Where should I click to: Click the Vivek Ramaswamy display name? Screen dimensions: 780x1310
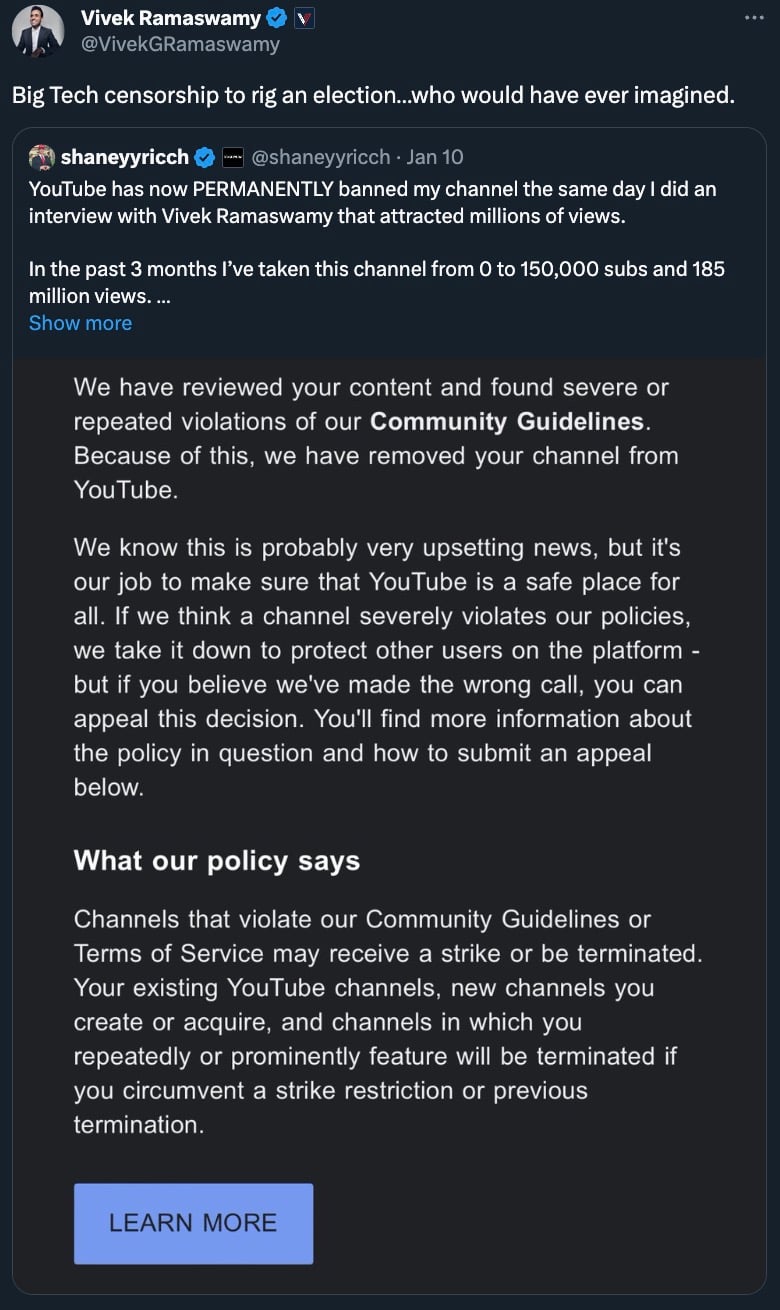point(170,18)
